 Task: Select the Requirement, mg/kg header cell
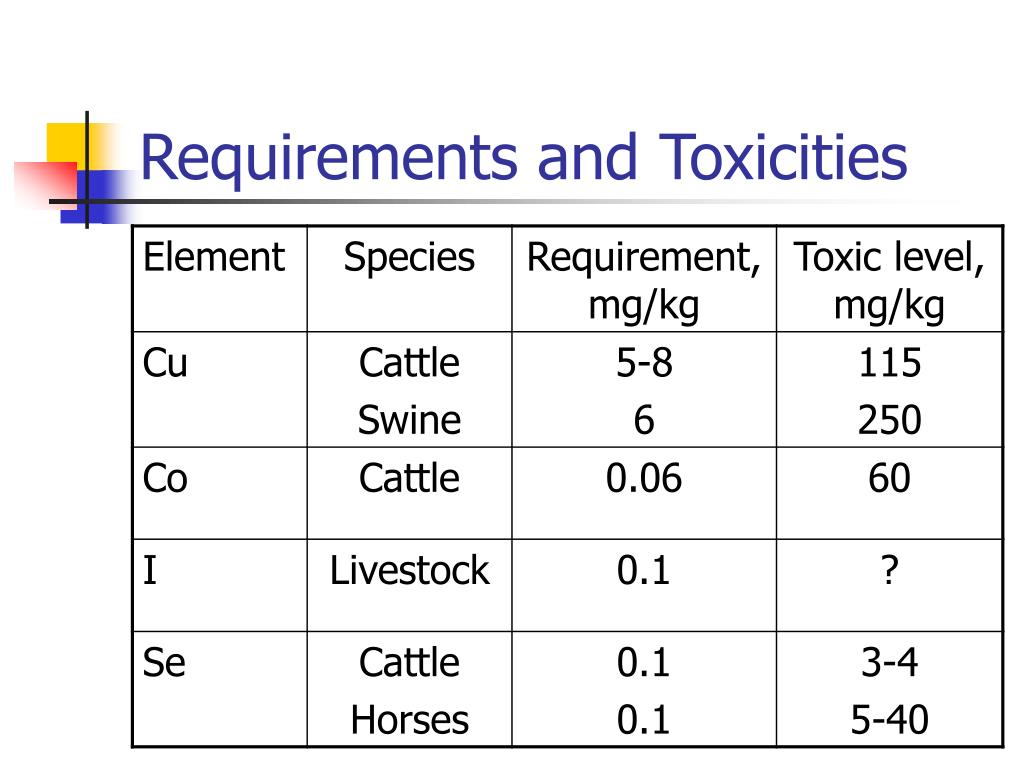(644, 279)
